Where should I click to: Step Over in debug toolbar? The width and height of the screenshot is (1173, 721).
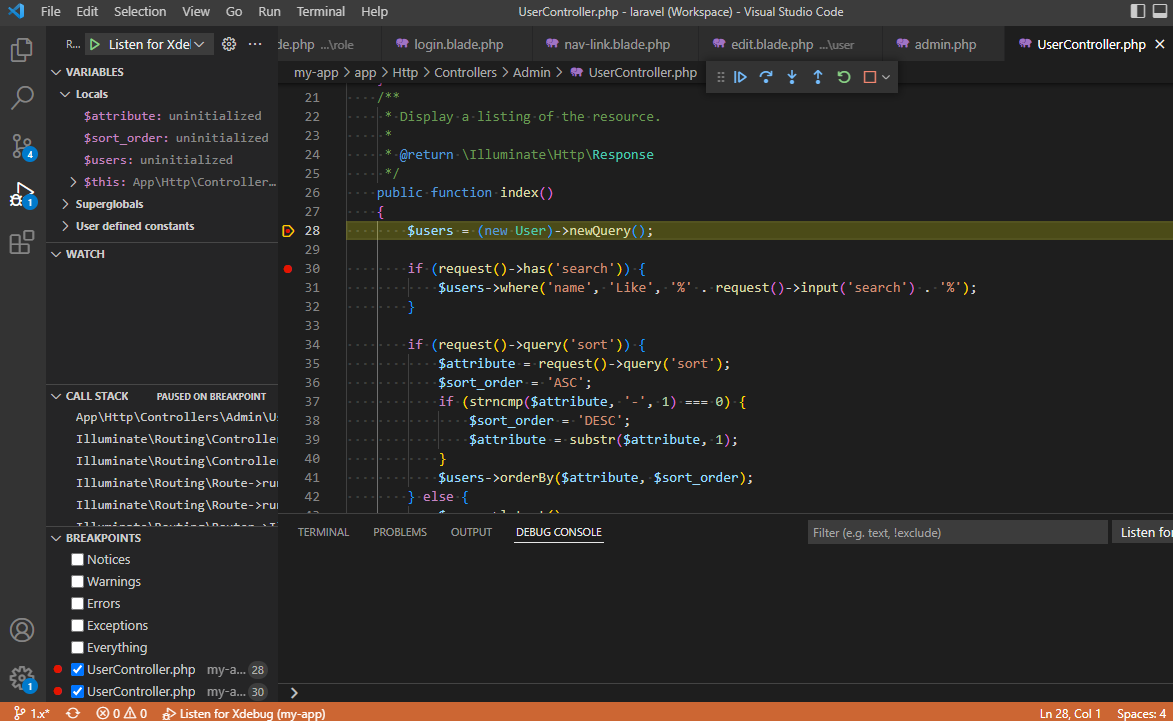click(x=766, y=77)
